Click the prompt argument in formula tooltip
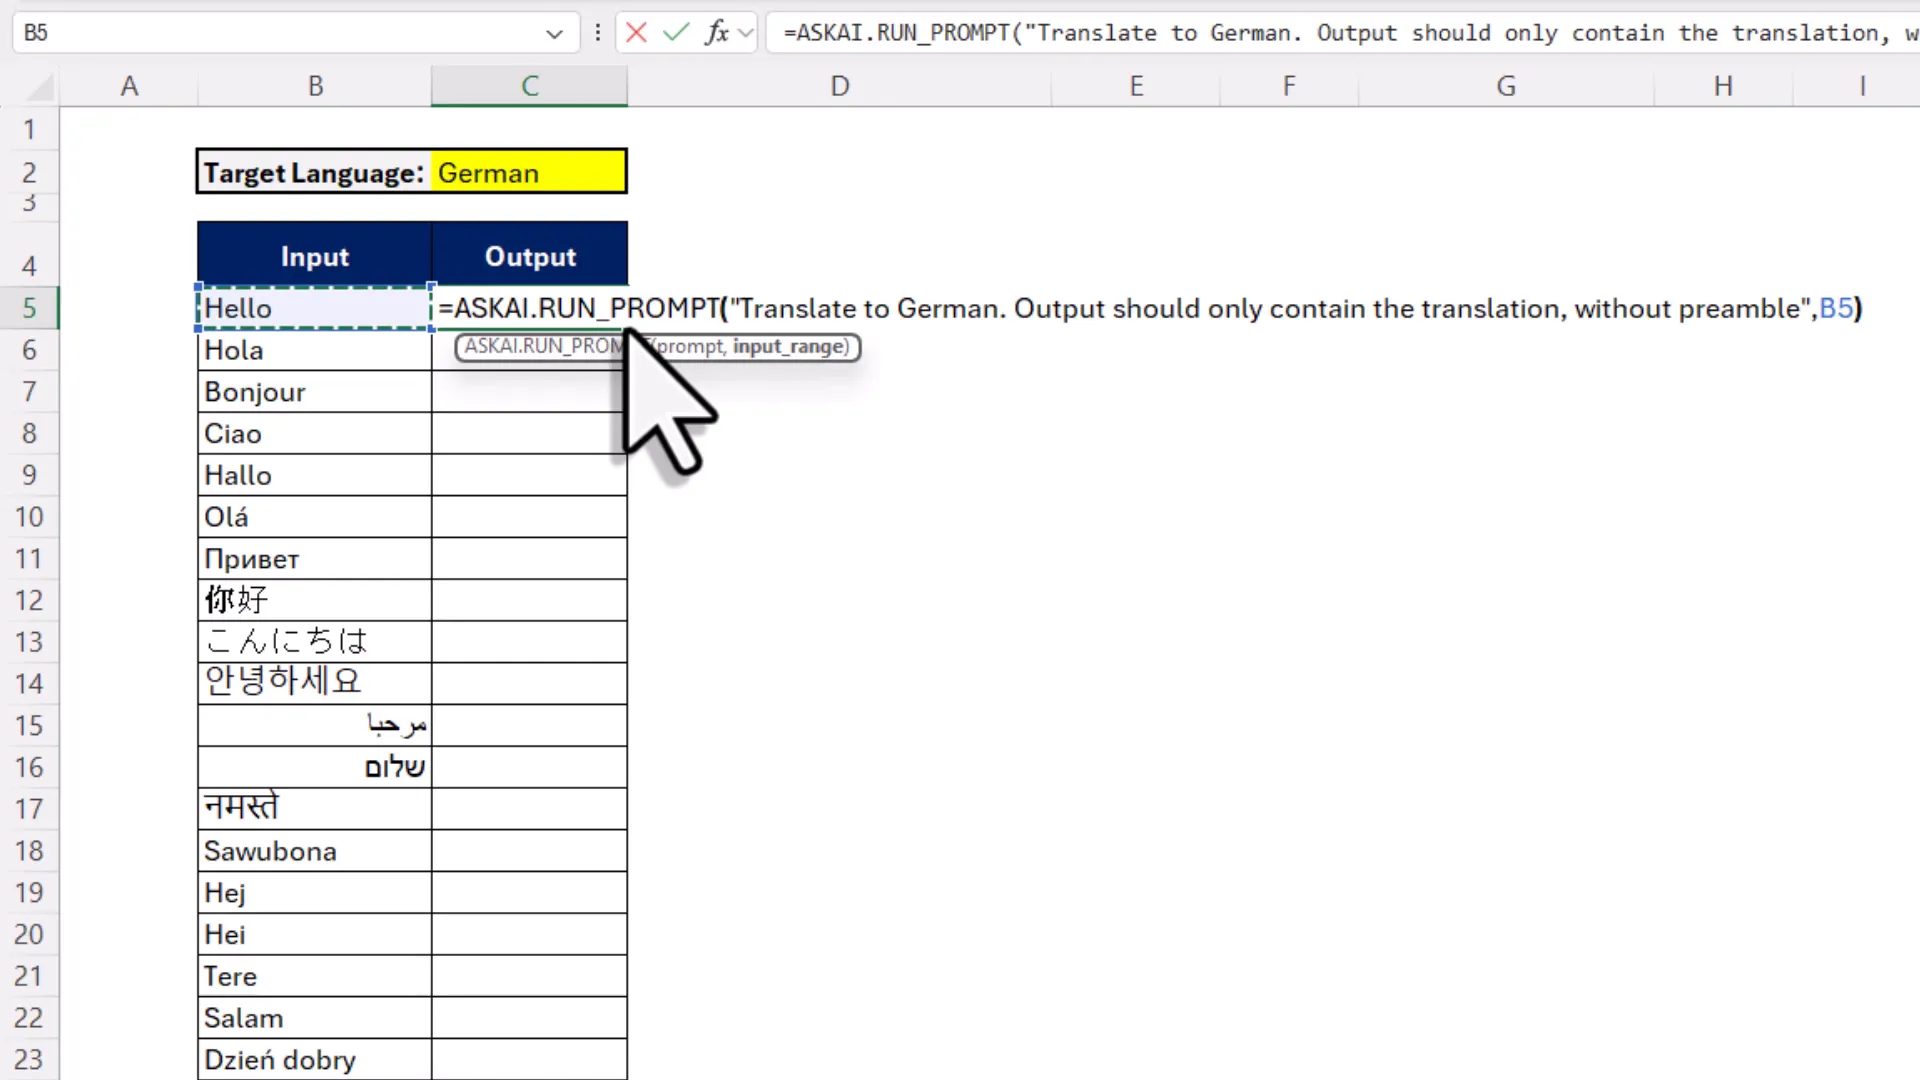The height and width of the screenshot is (1080, 1920). click(690, 347)
